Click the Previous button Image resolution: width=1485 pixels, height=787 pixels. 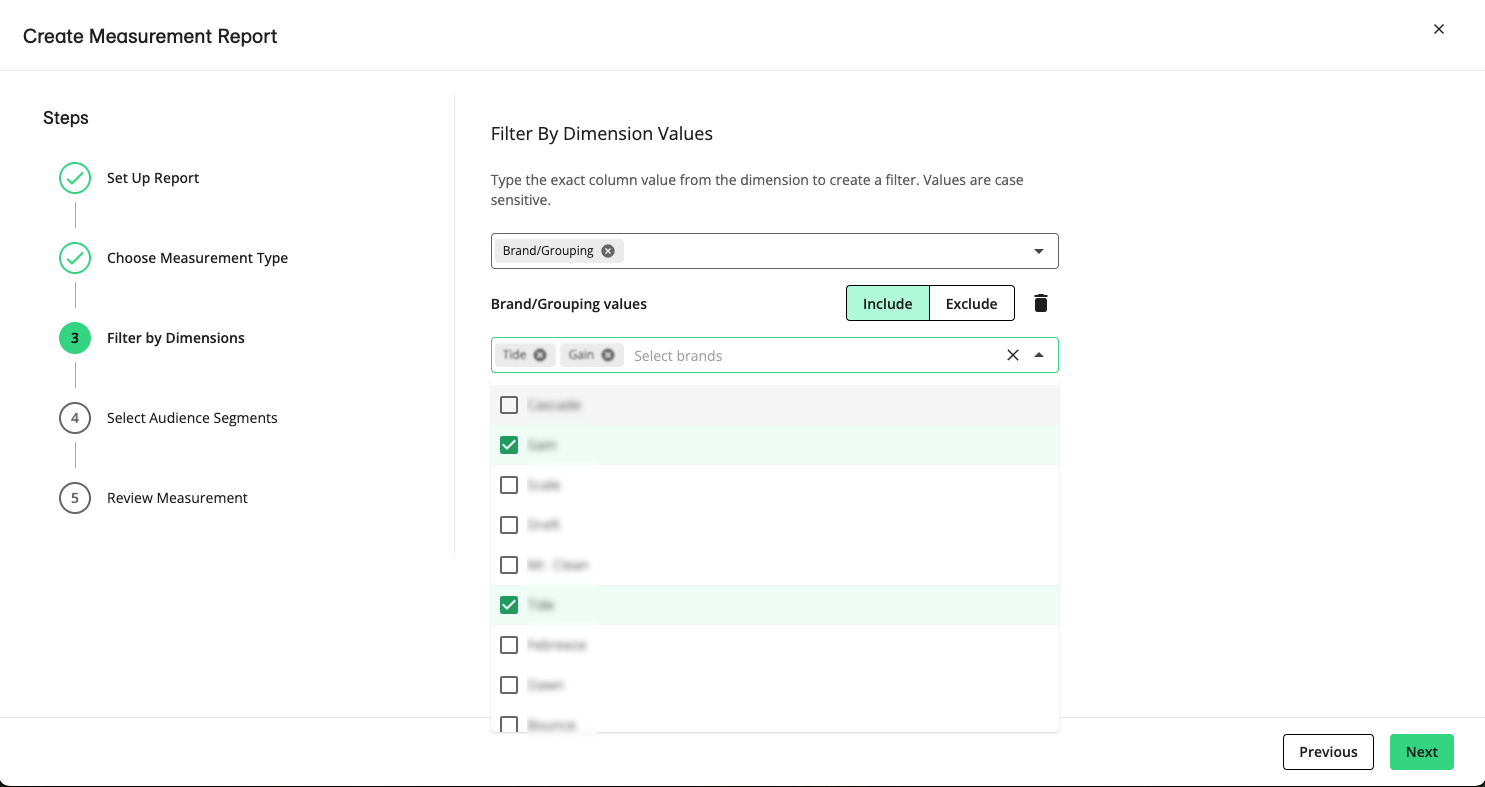pos(1328,751)
